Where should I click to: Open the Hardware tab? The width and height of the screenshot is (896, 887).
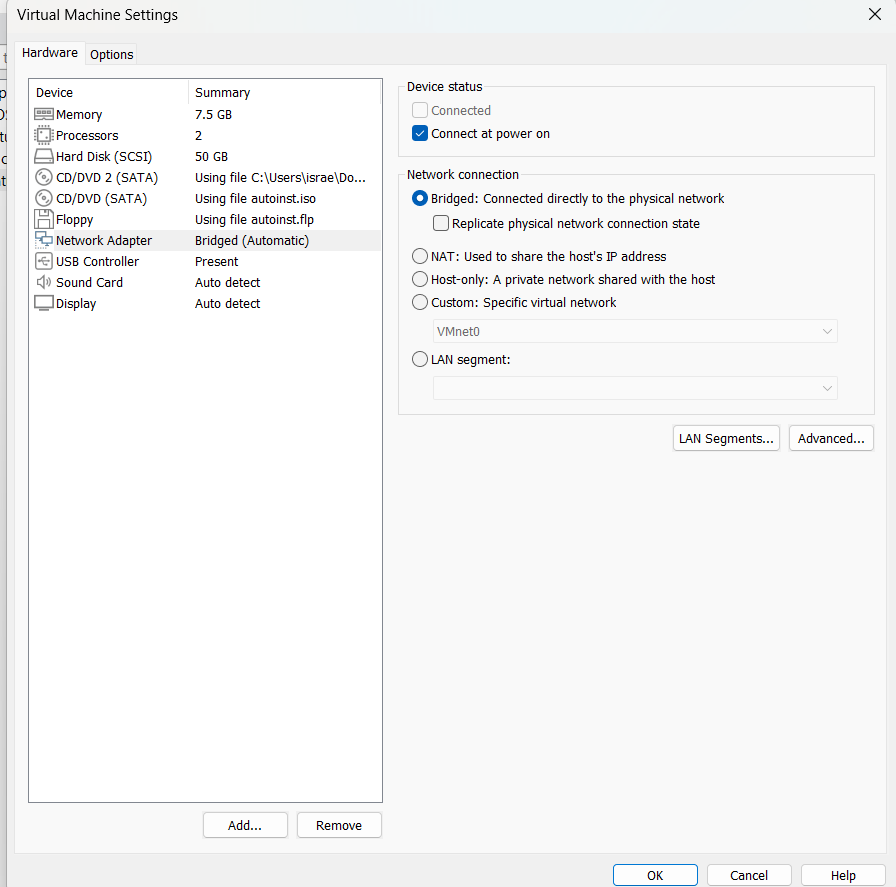pyautogui.click(x=50, y=53)
